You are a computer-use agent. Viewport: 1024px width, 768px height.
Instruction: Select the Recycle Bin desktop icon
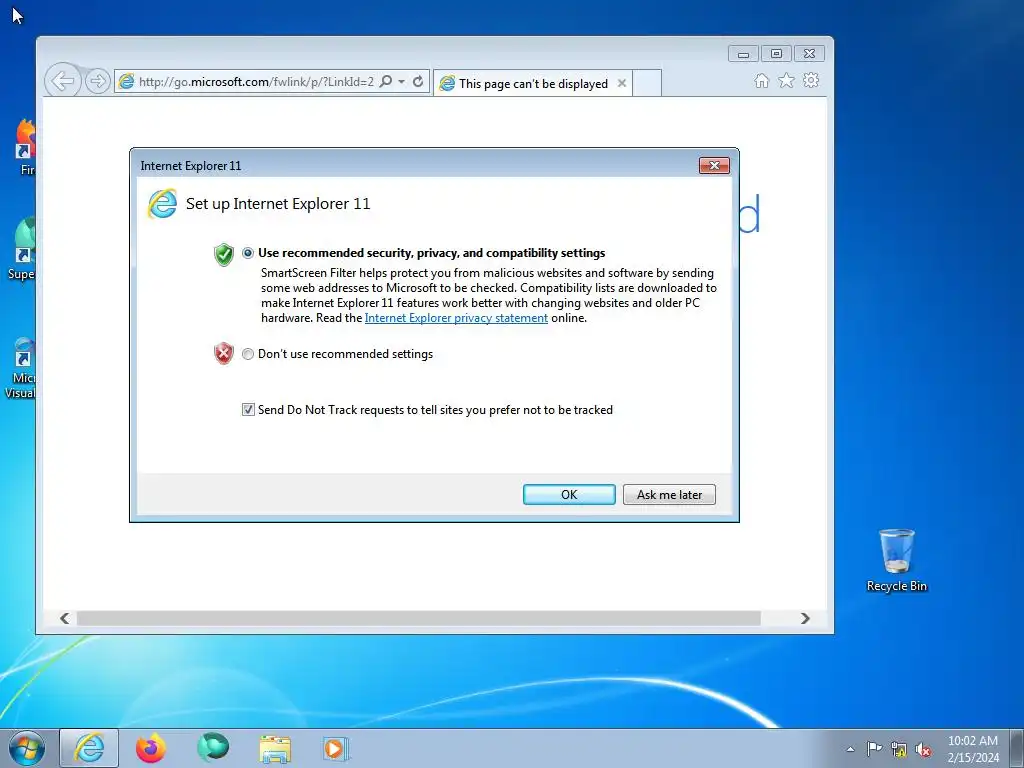[x=897, y=560]
